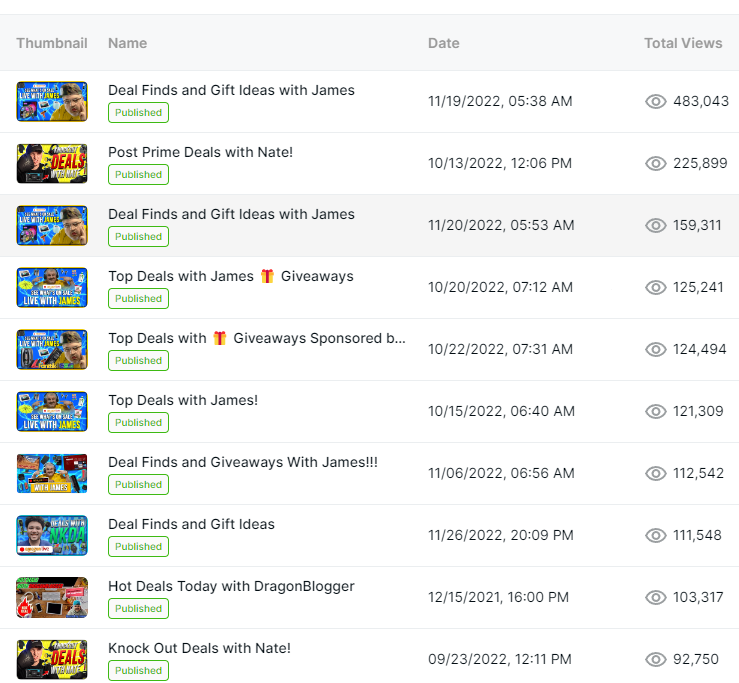Click the eye icon next to 124,494

pos(656,349)
